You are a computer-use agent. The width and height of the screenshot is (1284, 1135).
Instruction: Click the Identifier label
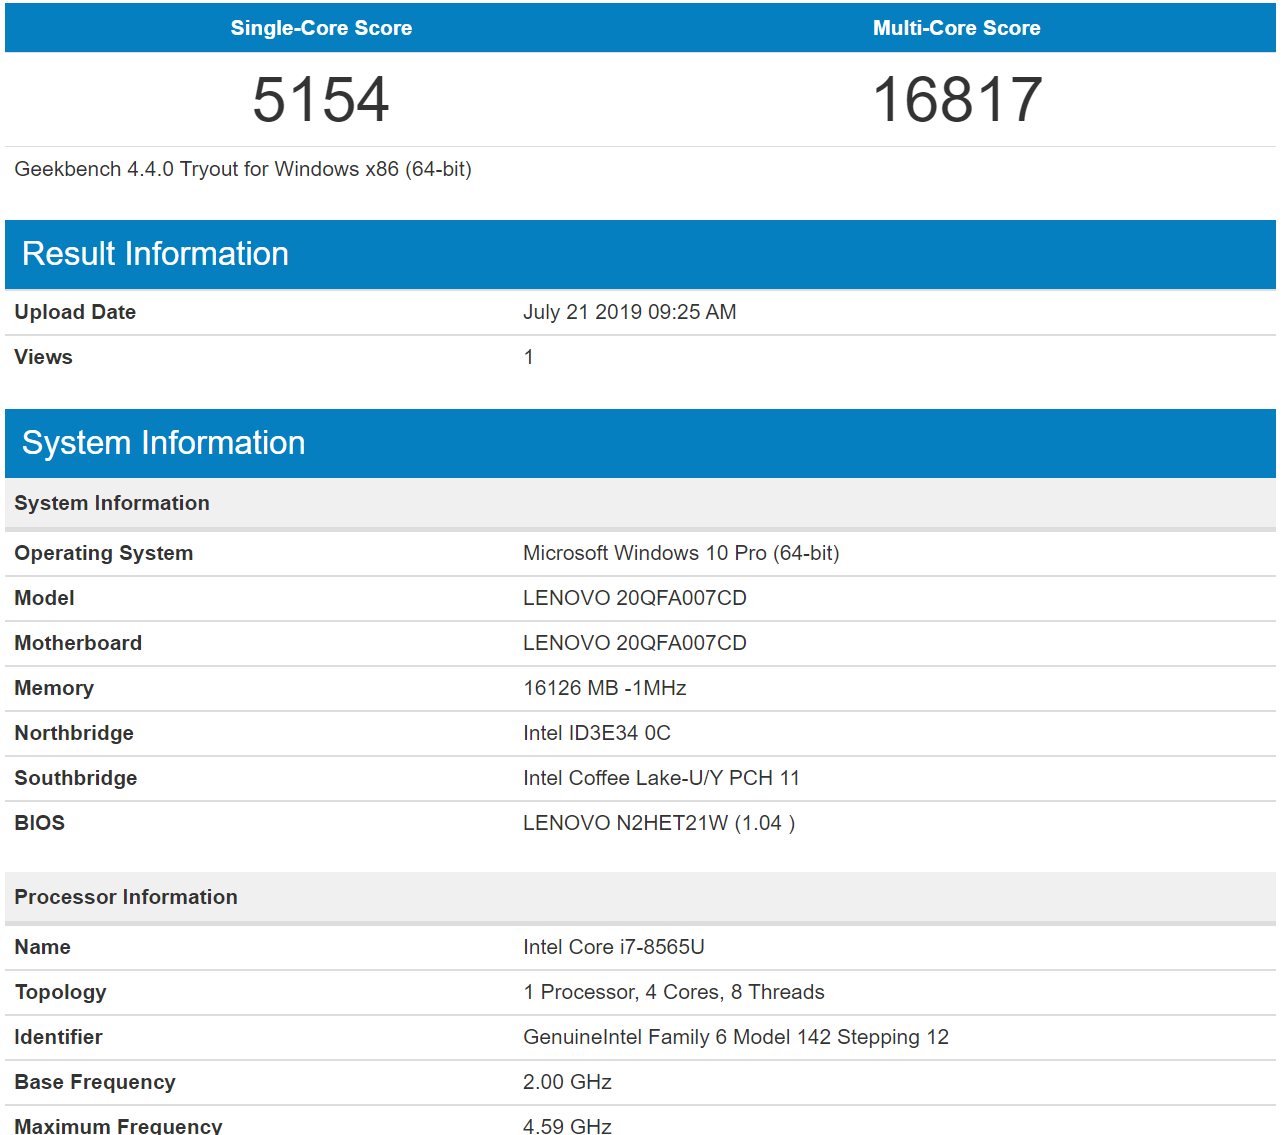click(x=59, y=1037)
